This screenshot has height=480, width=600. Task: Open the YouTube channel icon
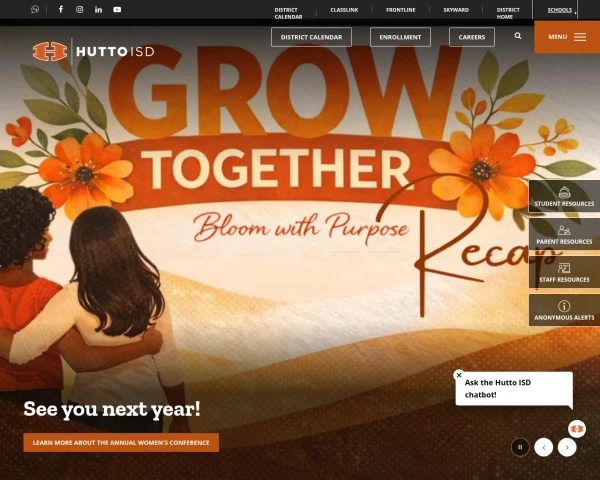point(117,10)
